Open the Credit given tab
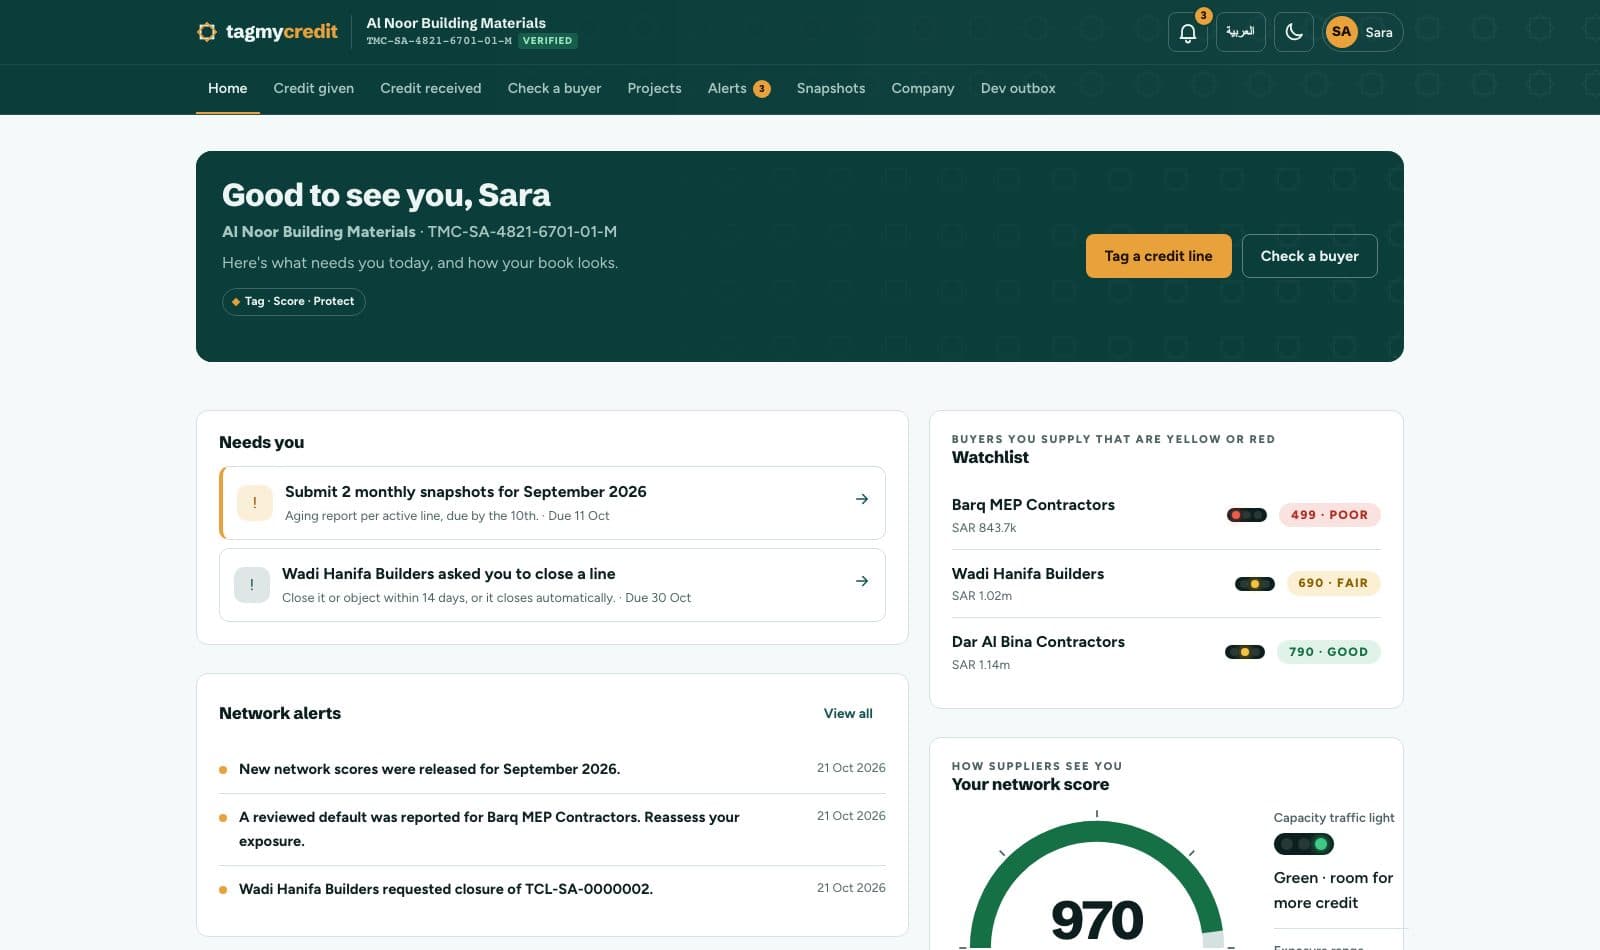Image resolution: width=1600 pixels, height=950 pixels. tap(314, 88)
